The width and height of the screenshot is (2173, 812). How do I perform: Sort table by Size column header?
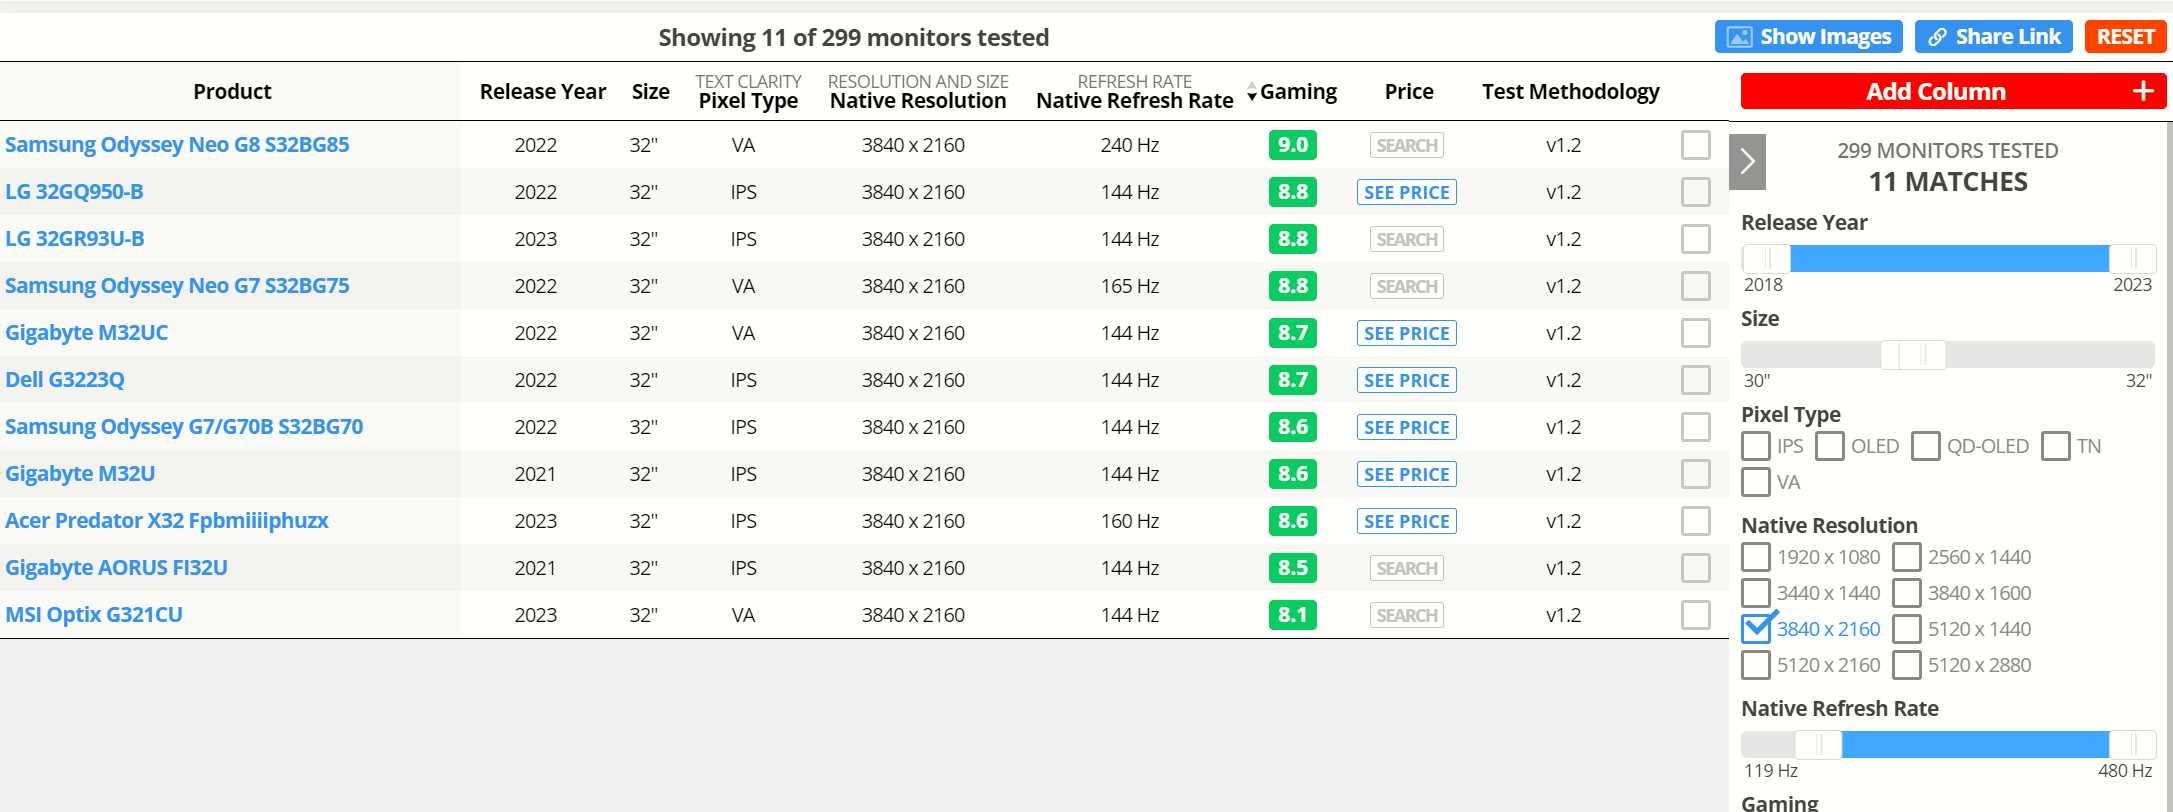click(x=651, y=92)
